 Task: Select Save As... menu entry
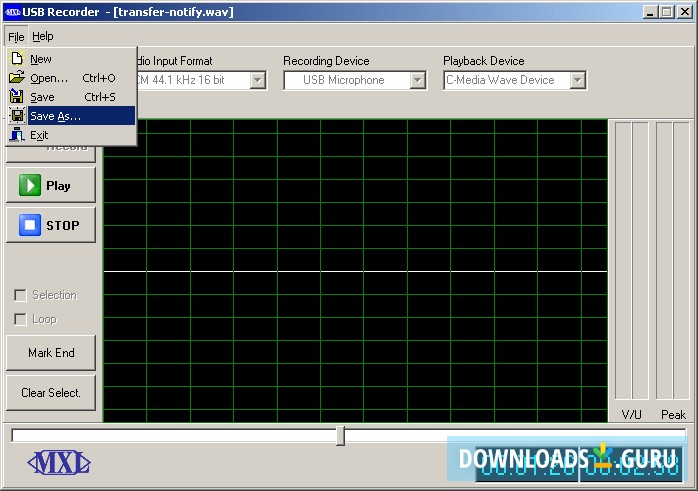pos(71,116)
